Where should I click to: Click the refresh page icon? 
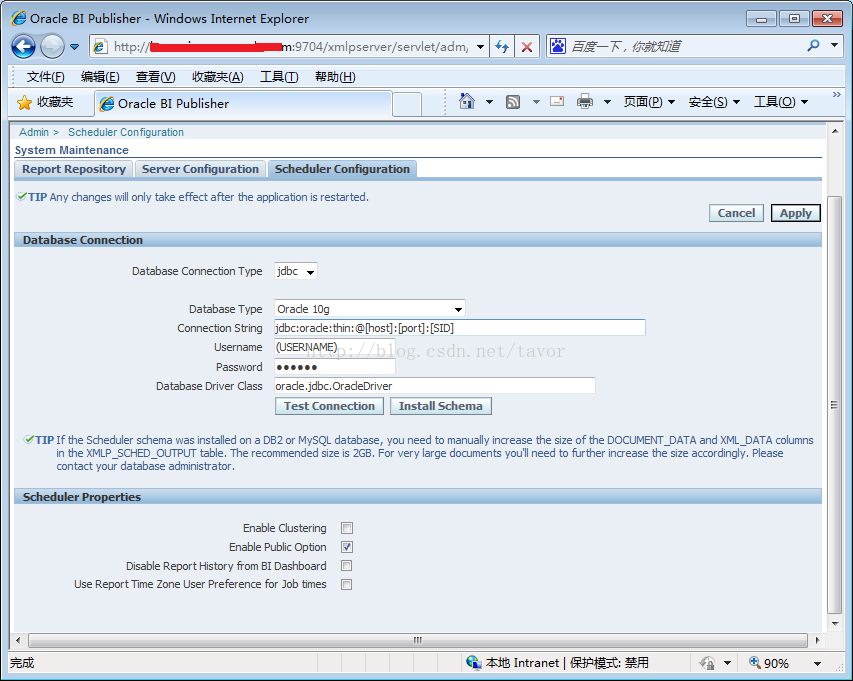click(502, 46)
